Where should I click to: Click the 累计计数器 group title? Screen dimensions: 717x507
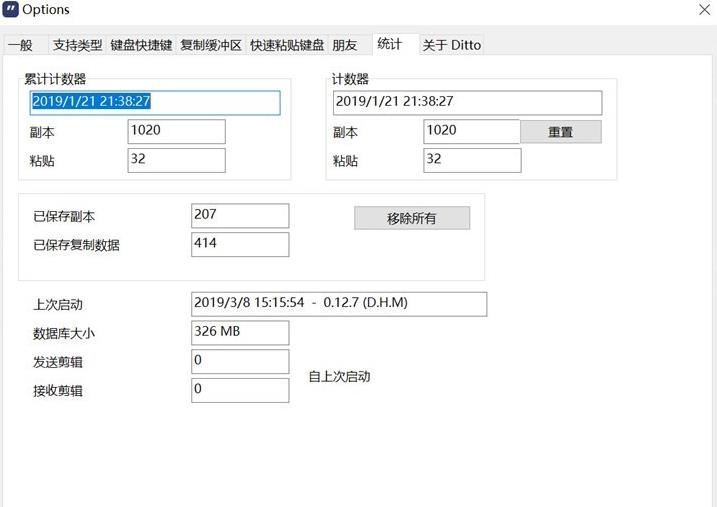click(x=55, y=79)
